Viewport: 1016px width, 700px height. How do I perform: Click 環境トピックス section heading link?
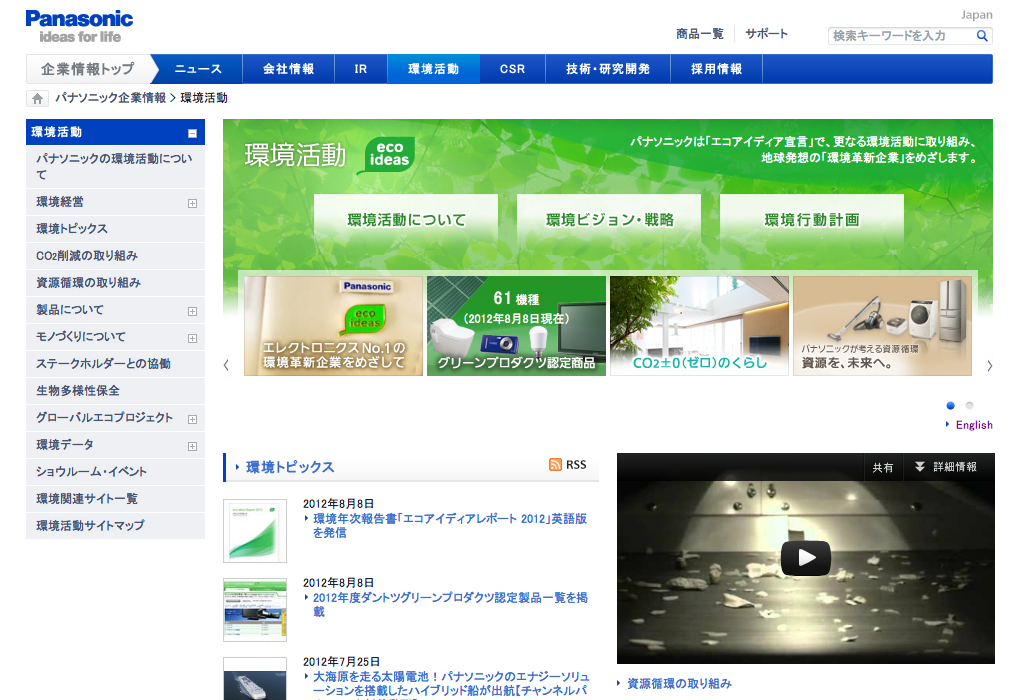[290, 467]
